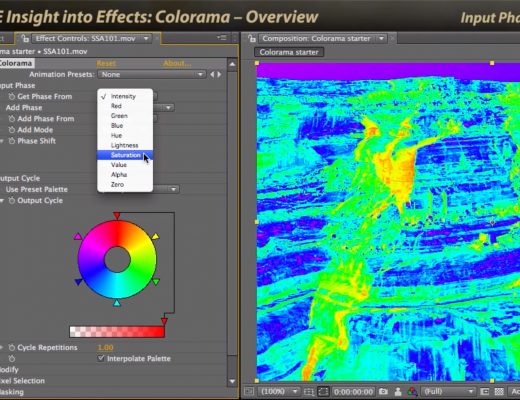Viewport: 520px width, 400px height.
Task: Expand Cycle Repetitions disclosure triangle
Action: click(x=1, y=348)
